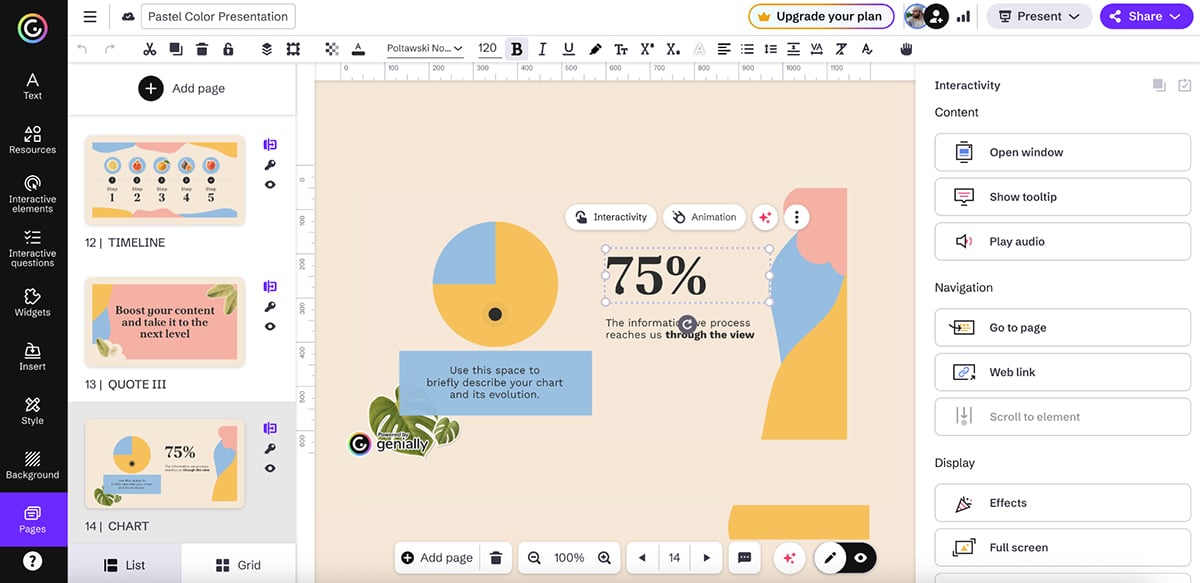Hide slide 13 using its eye visibility icon
Screen dimensions: 1200x583
coord(270,325)
